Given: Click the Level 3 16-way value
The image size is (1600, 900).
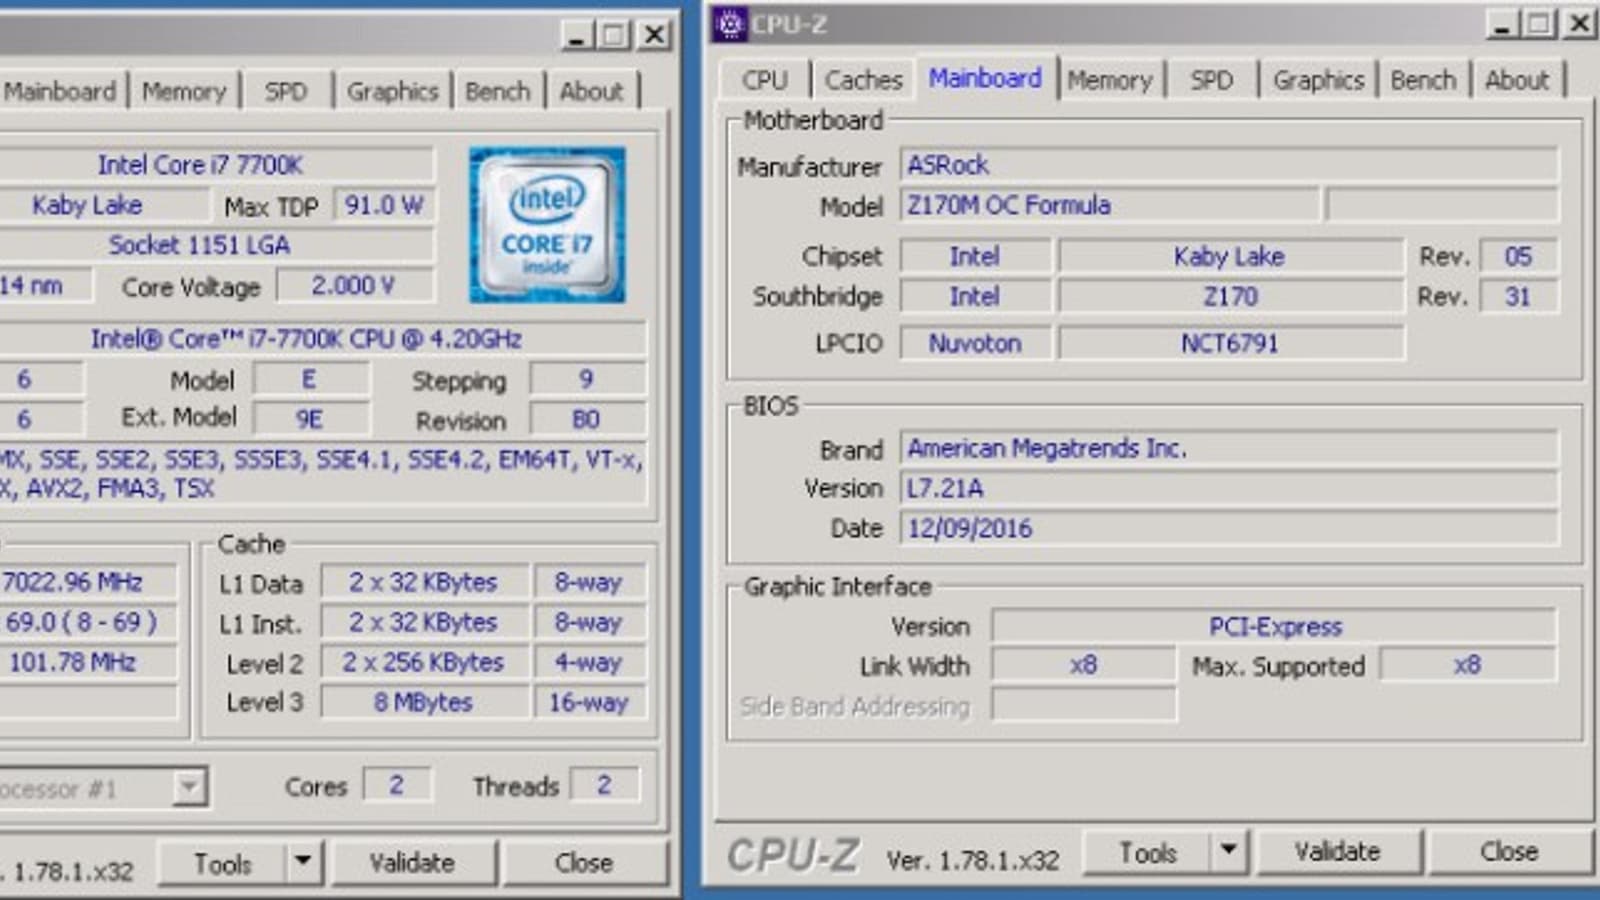Looking at the screenshot, I should (x=588, y=702).
